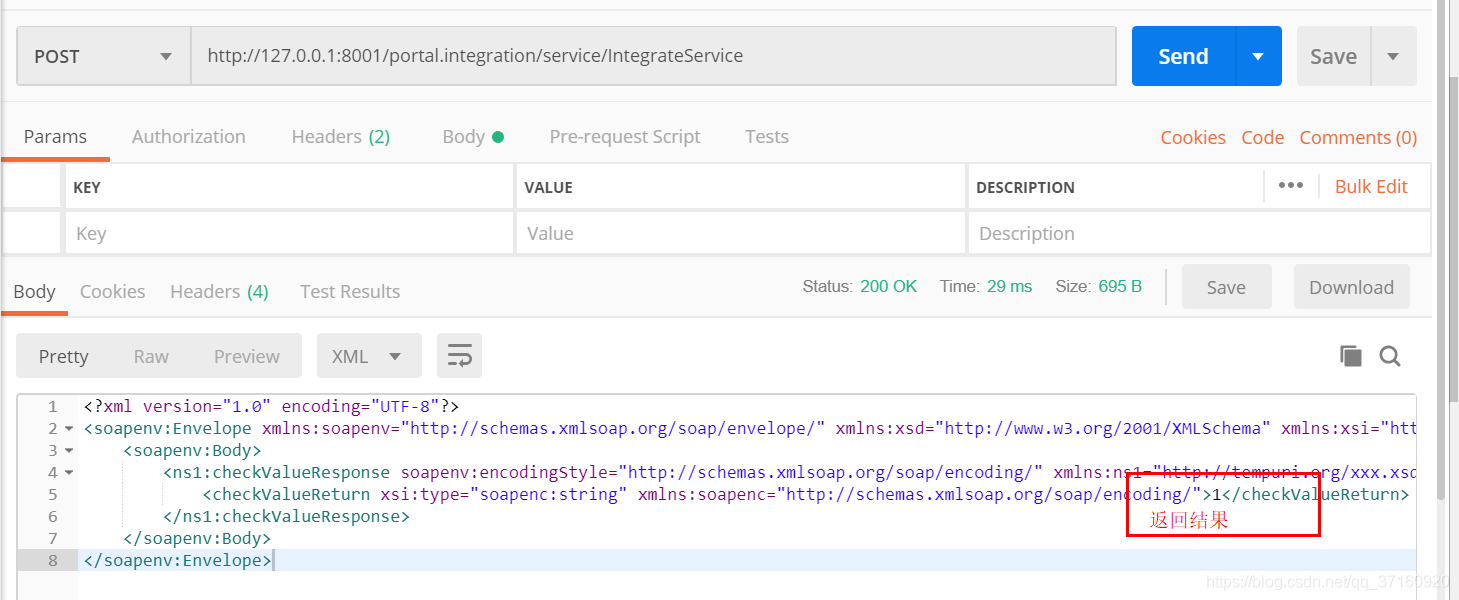Click the Send button
This screenshot has width=1459, height=600.
click(x=1182, y=56)
